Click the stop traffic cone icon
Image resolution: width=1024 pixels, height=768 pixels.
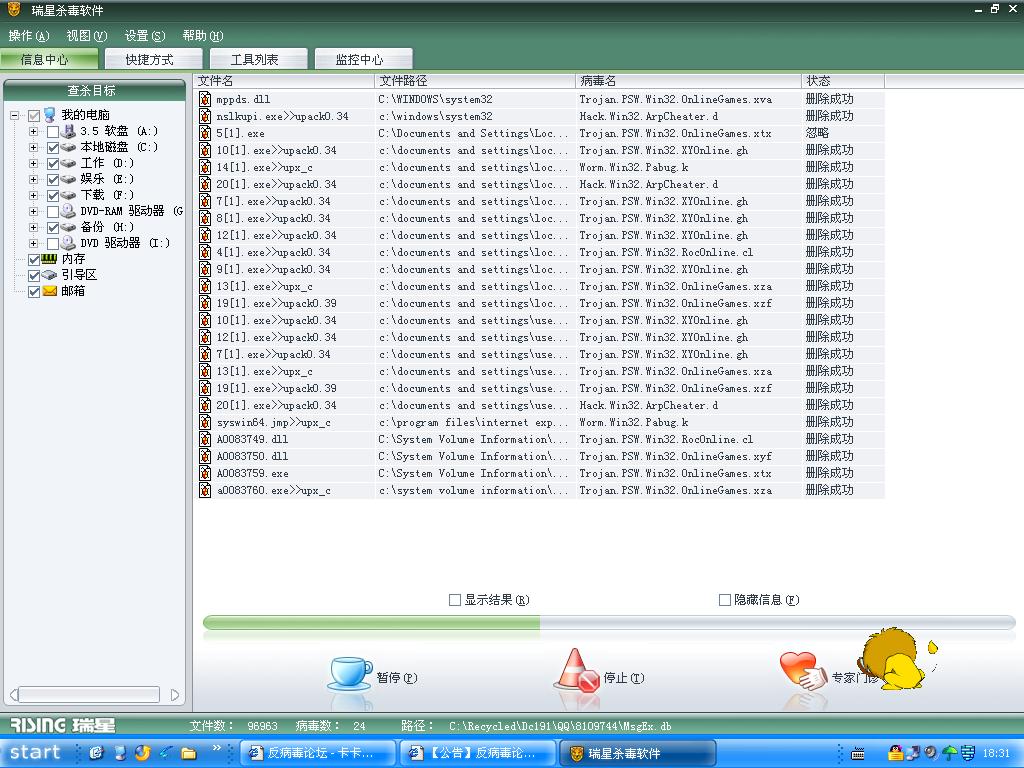(575, 671)
